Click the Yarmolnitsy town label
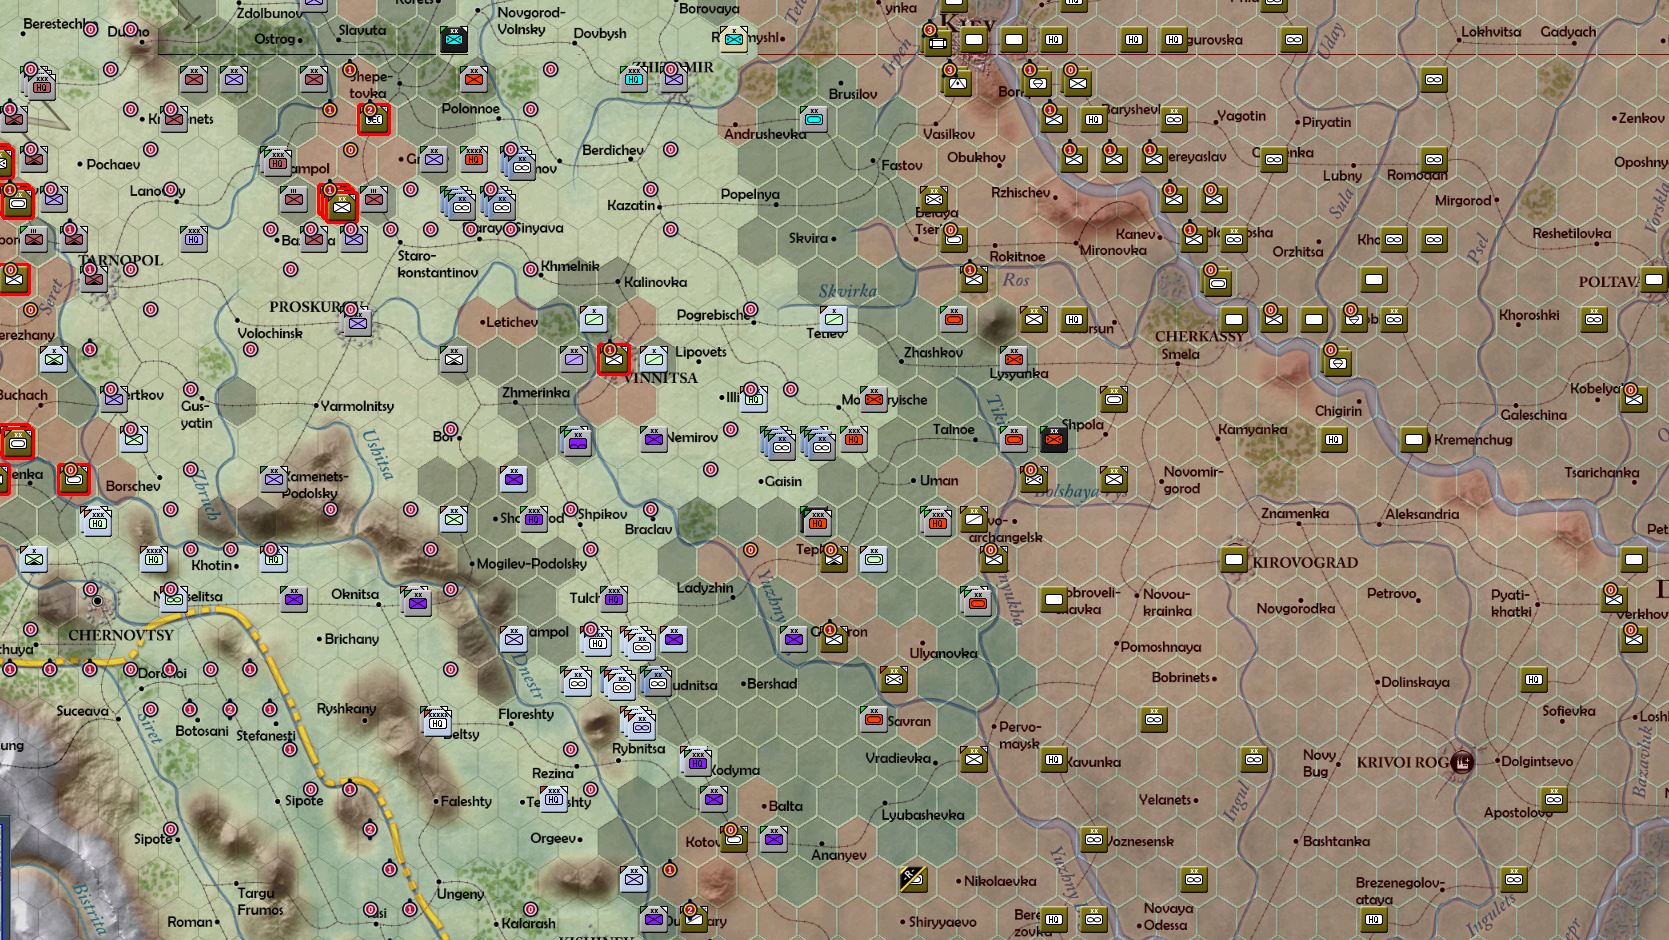 click(x=357, y=406)
